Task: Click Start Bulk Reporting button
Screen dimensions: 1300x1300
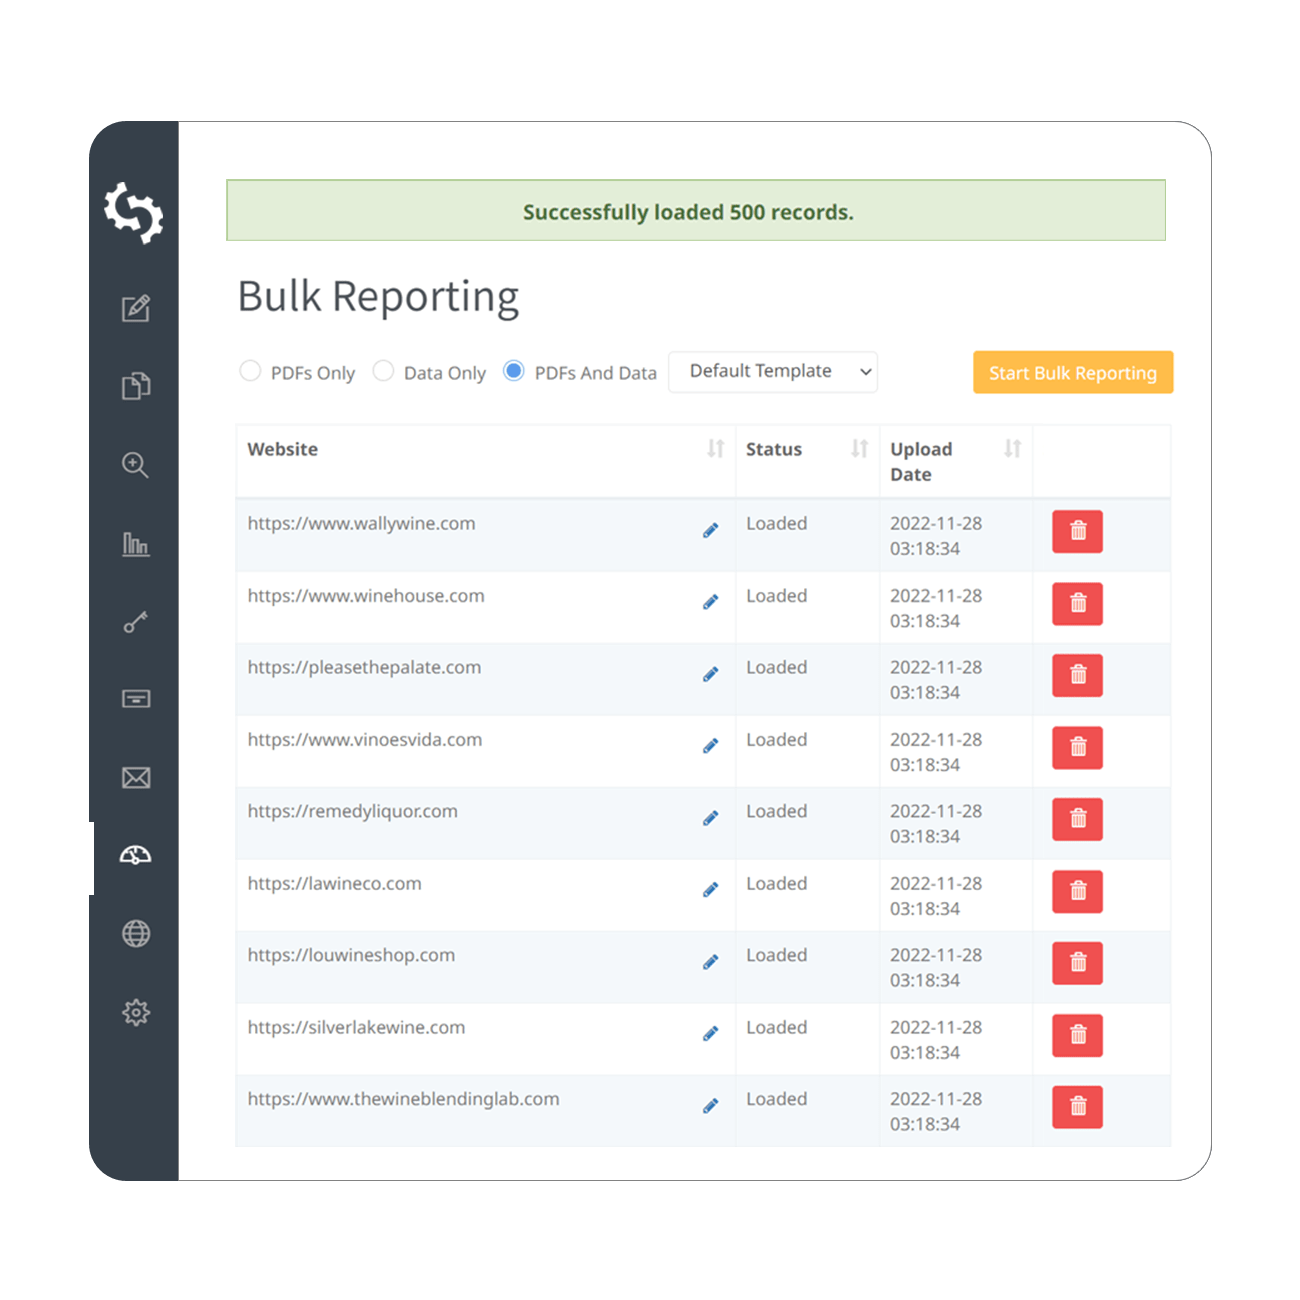Action: pos(1073,372)
